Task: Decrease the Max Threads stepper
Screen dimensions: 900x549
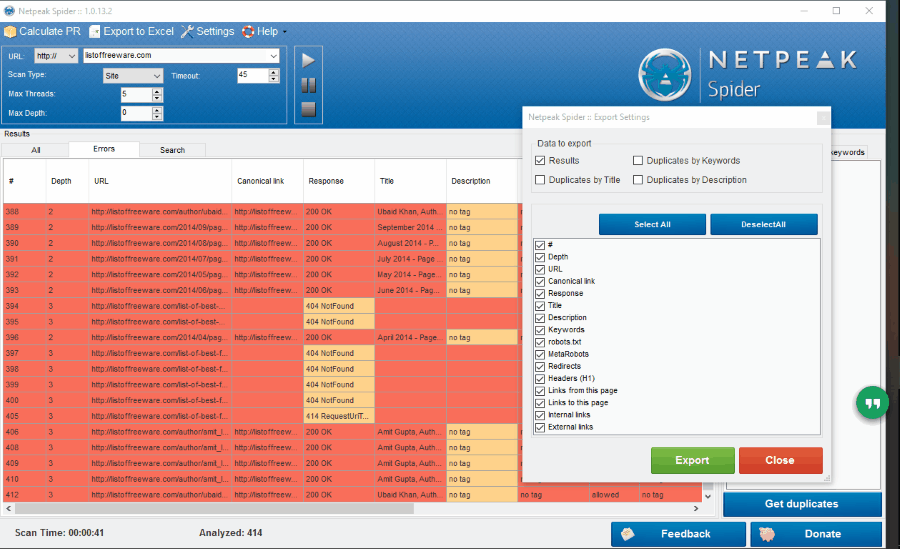Action: (157, 98)
